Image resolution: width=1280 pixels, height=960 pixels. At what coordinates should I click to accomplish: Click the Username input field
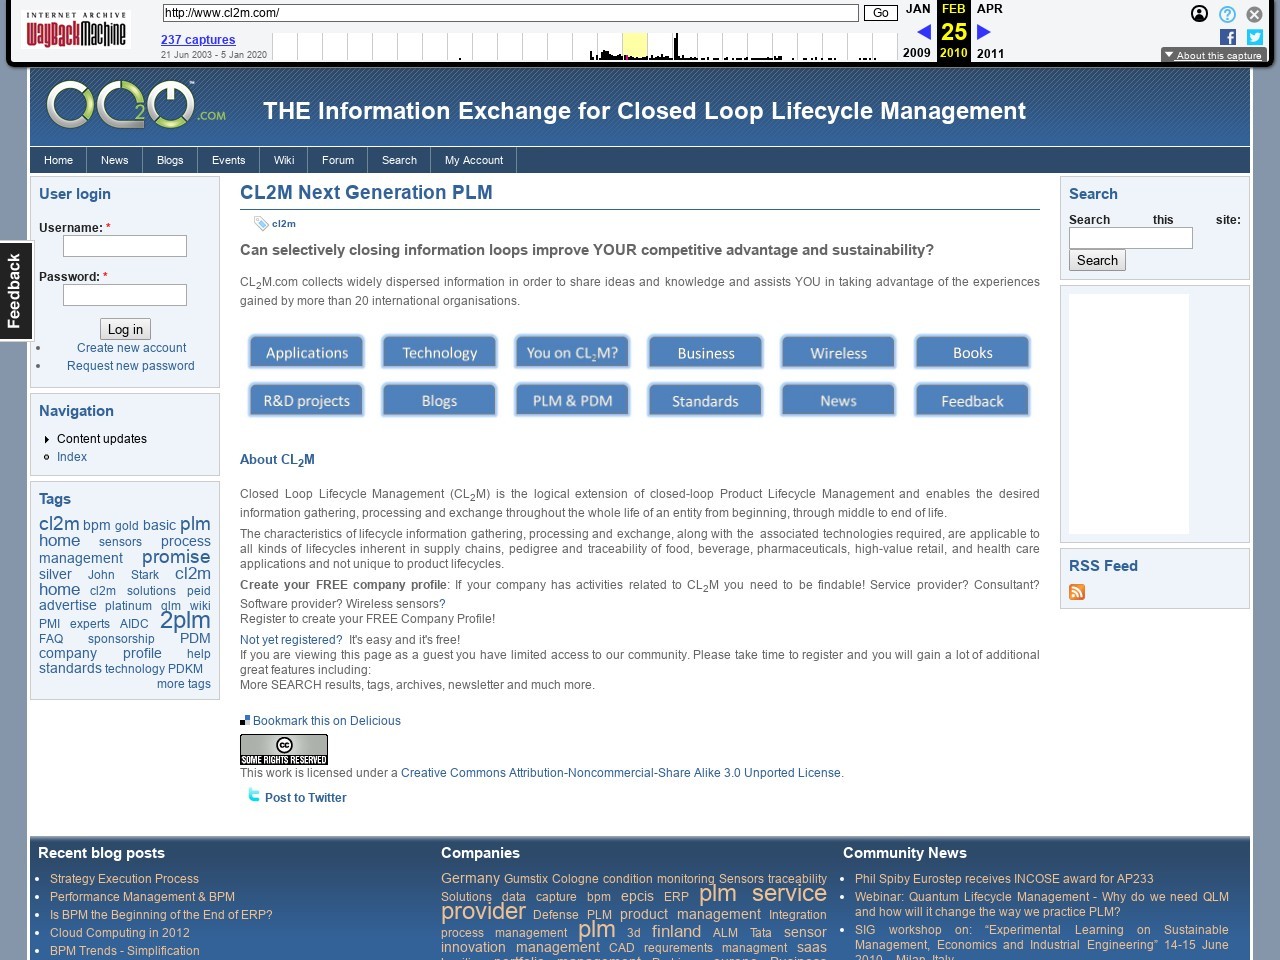(x=125, y=246)
